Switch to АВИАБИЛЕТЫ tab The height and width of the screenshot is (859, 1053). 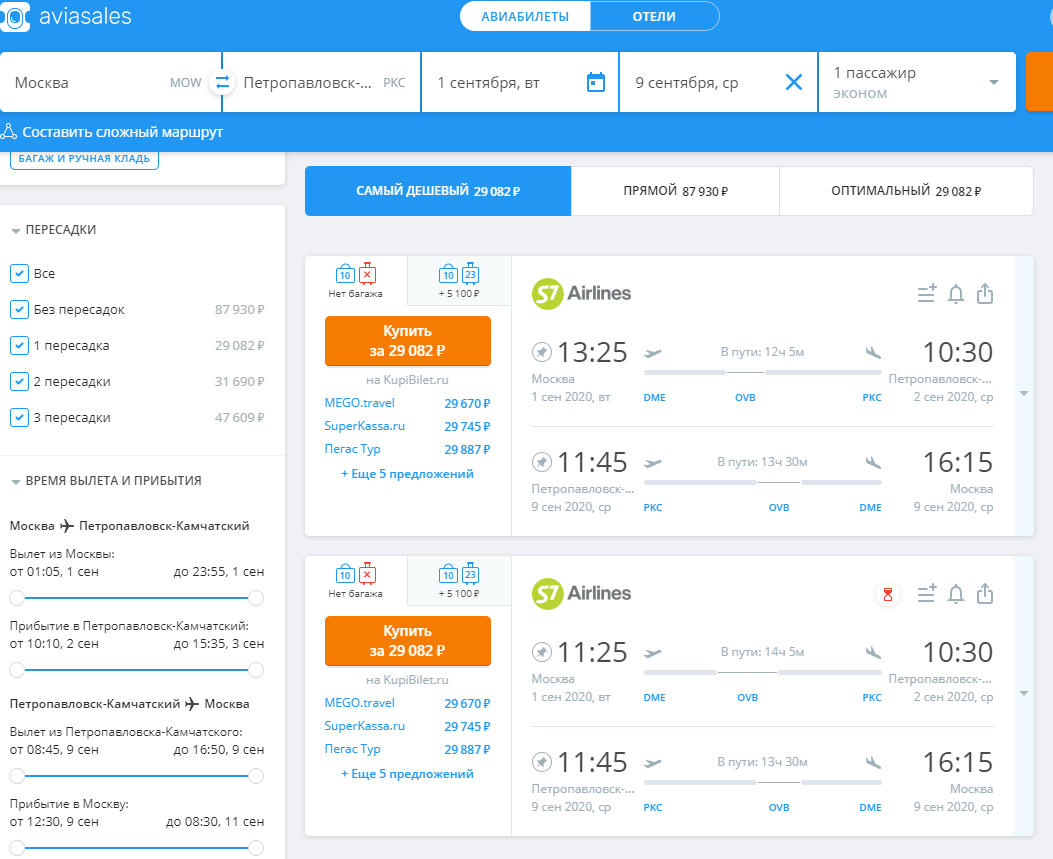coord(525,16)
